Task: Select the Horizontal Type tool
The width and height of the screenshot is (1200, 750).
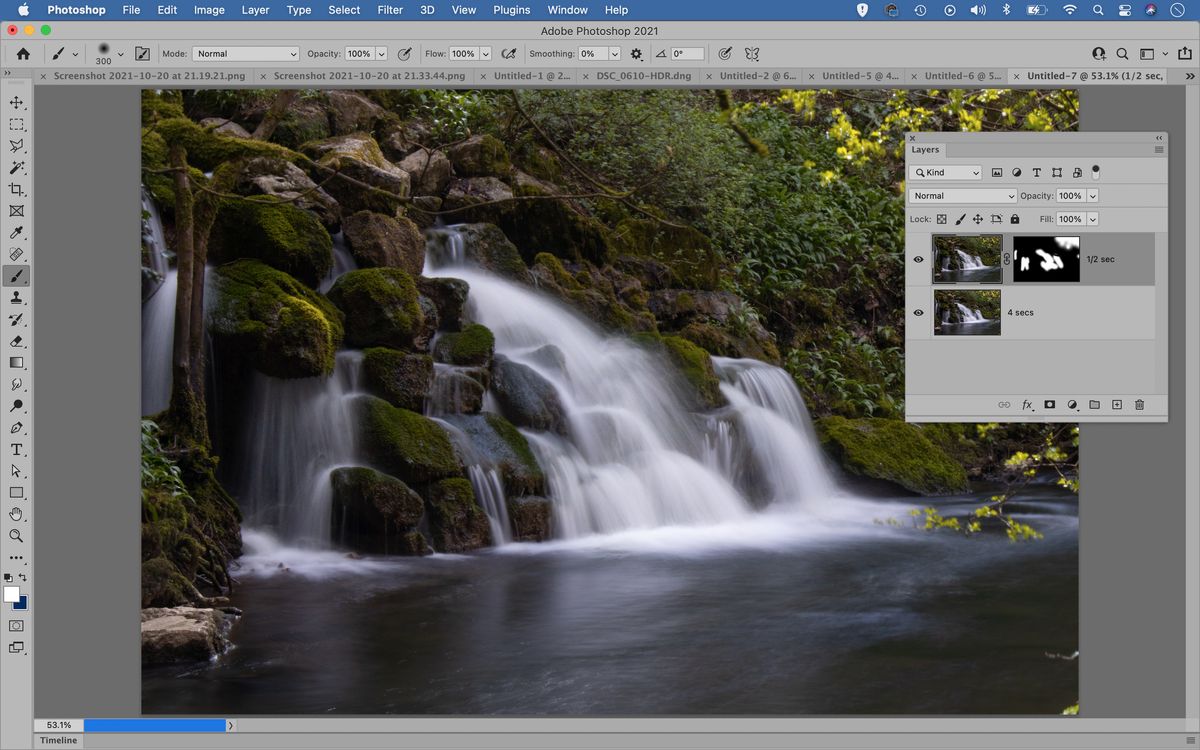Action: (16, 450)
